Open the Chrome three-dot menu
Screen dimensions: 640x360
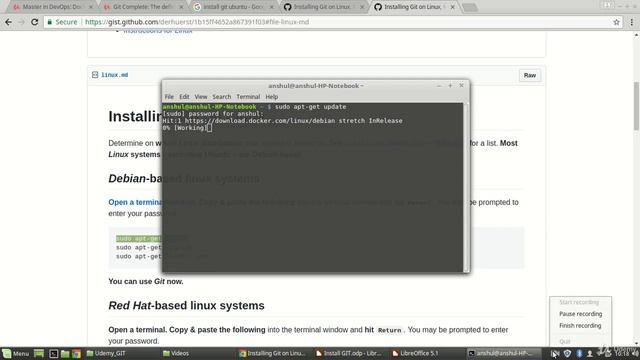point(631,22)
